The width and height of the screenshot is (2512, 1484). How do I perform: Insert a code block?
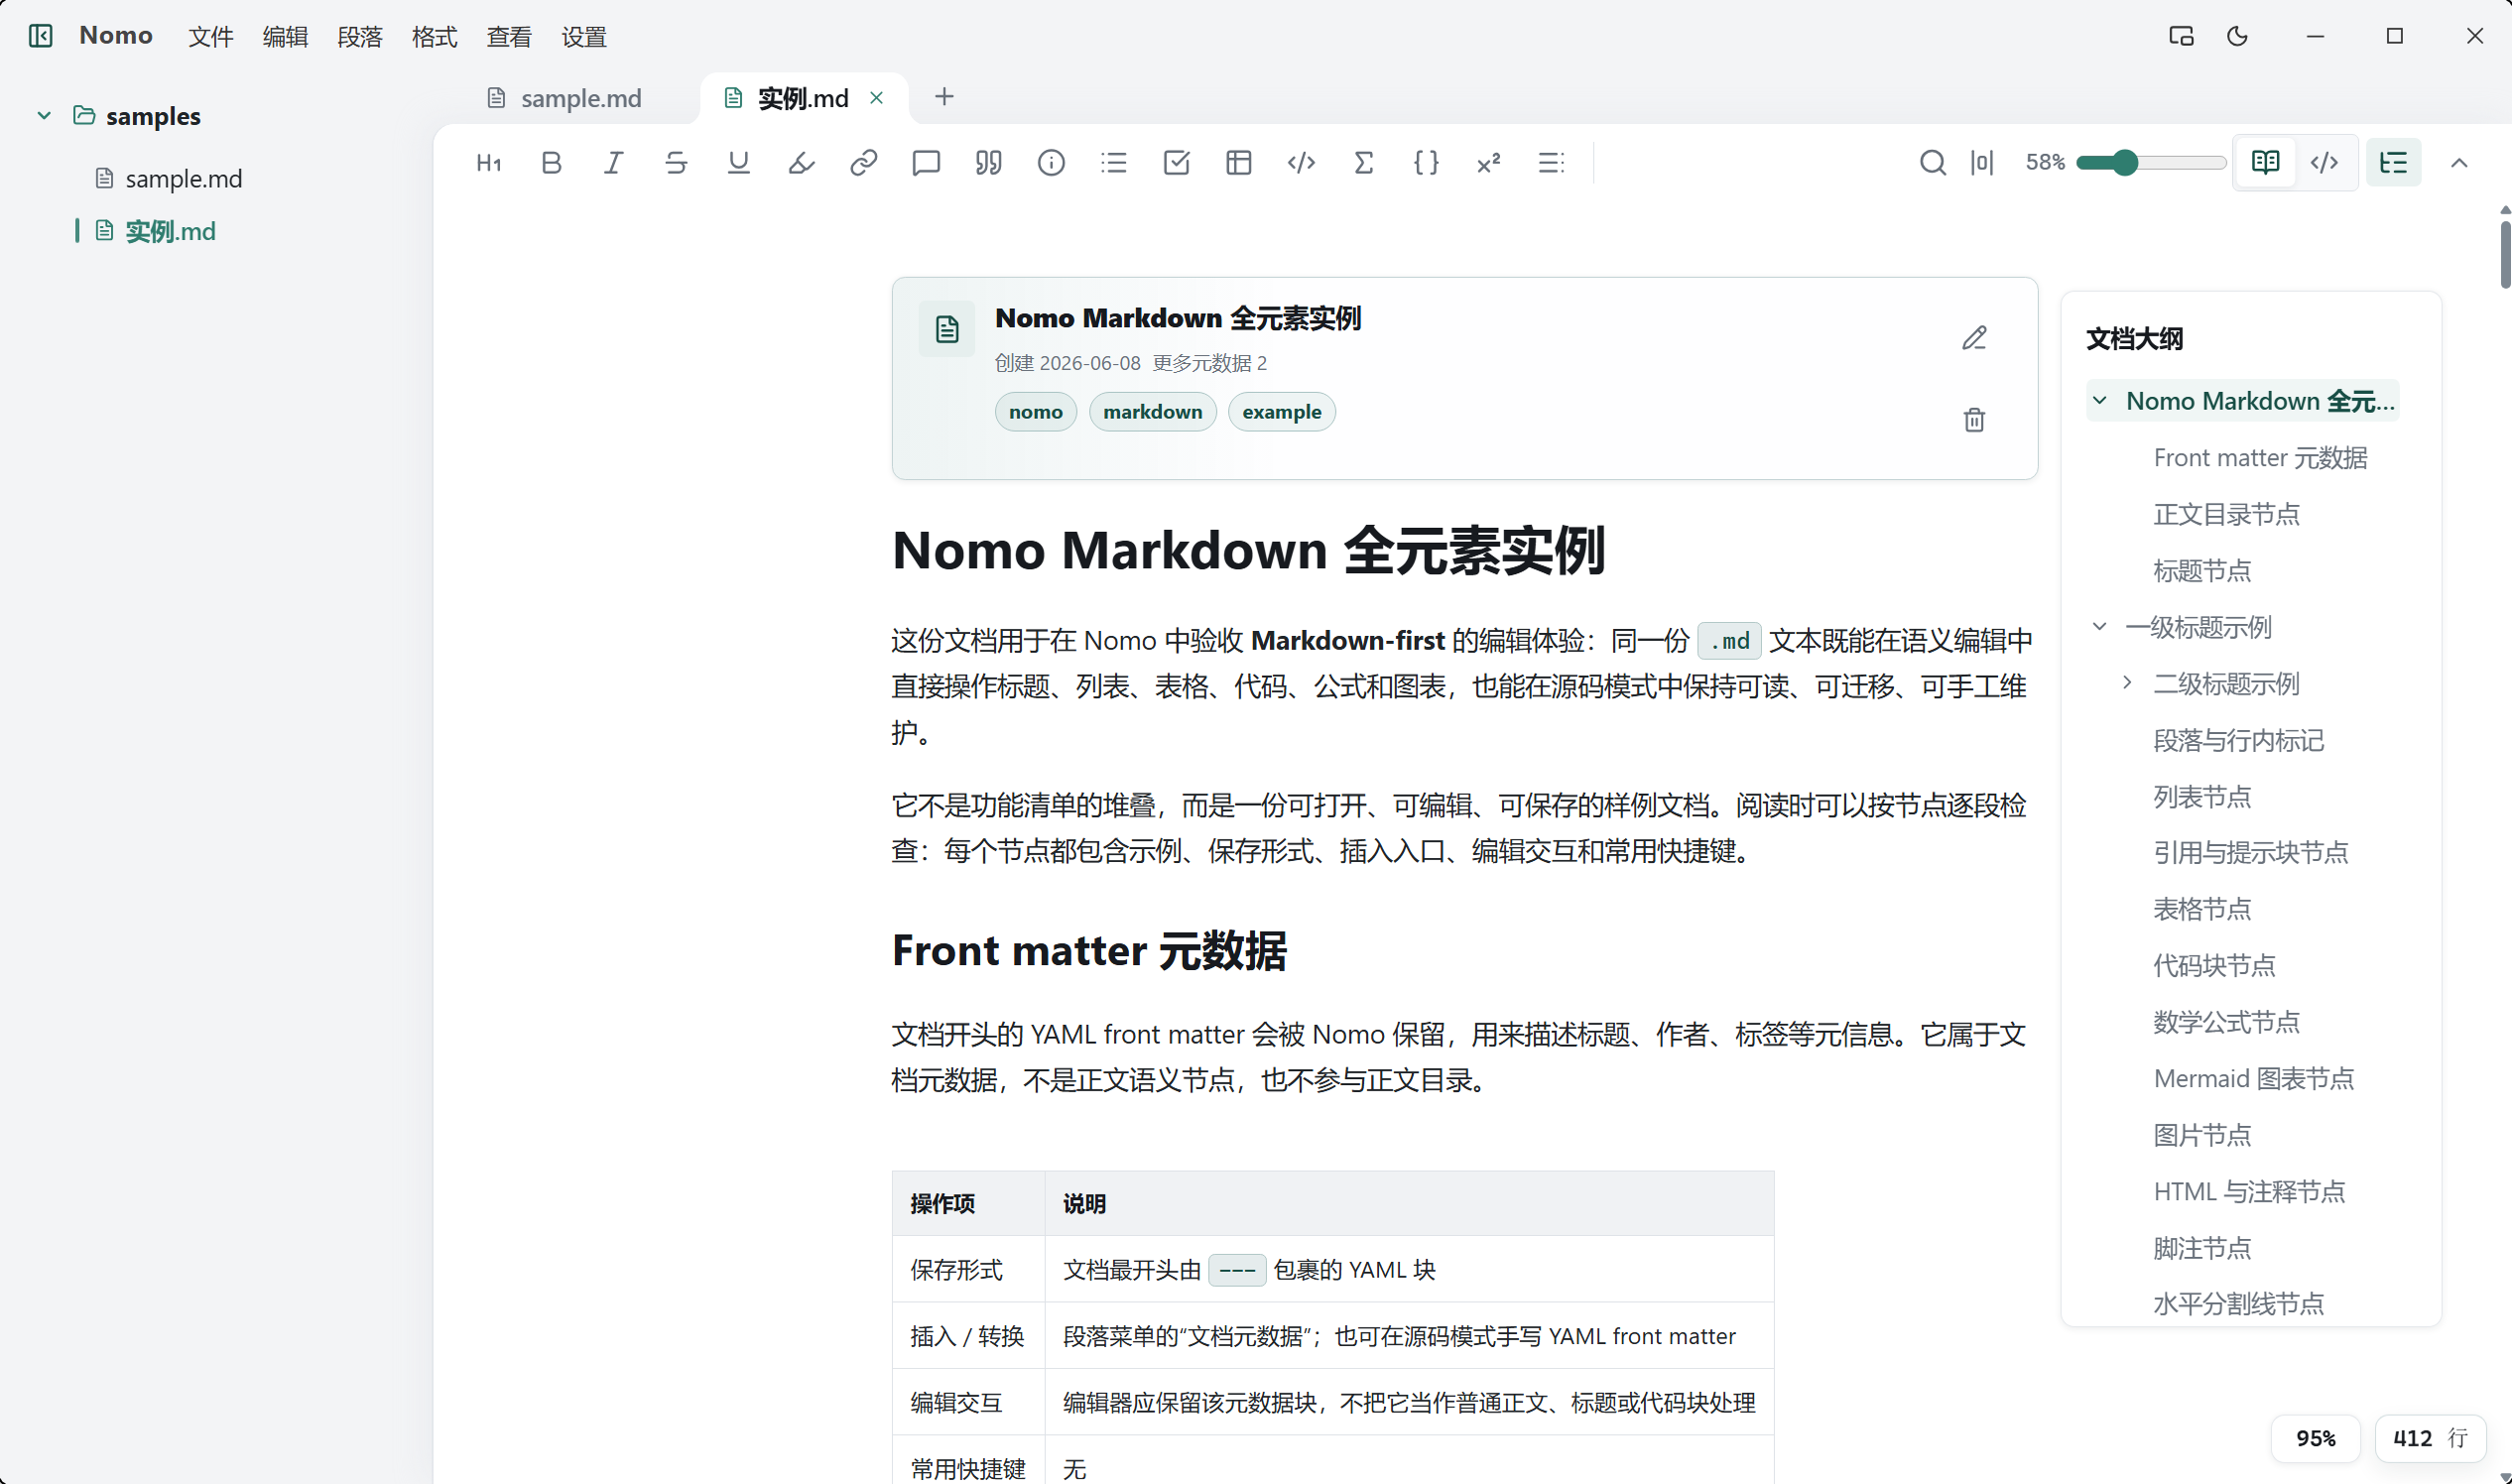[1301, 163]
